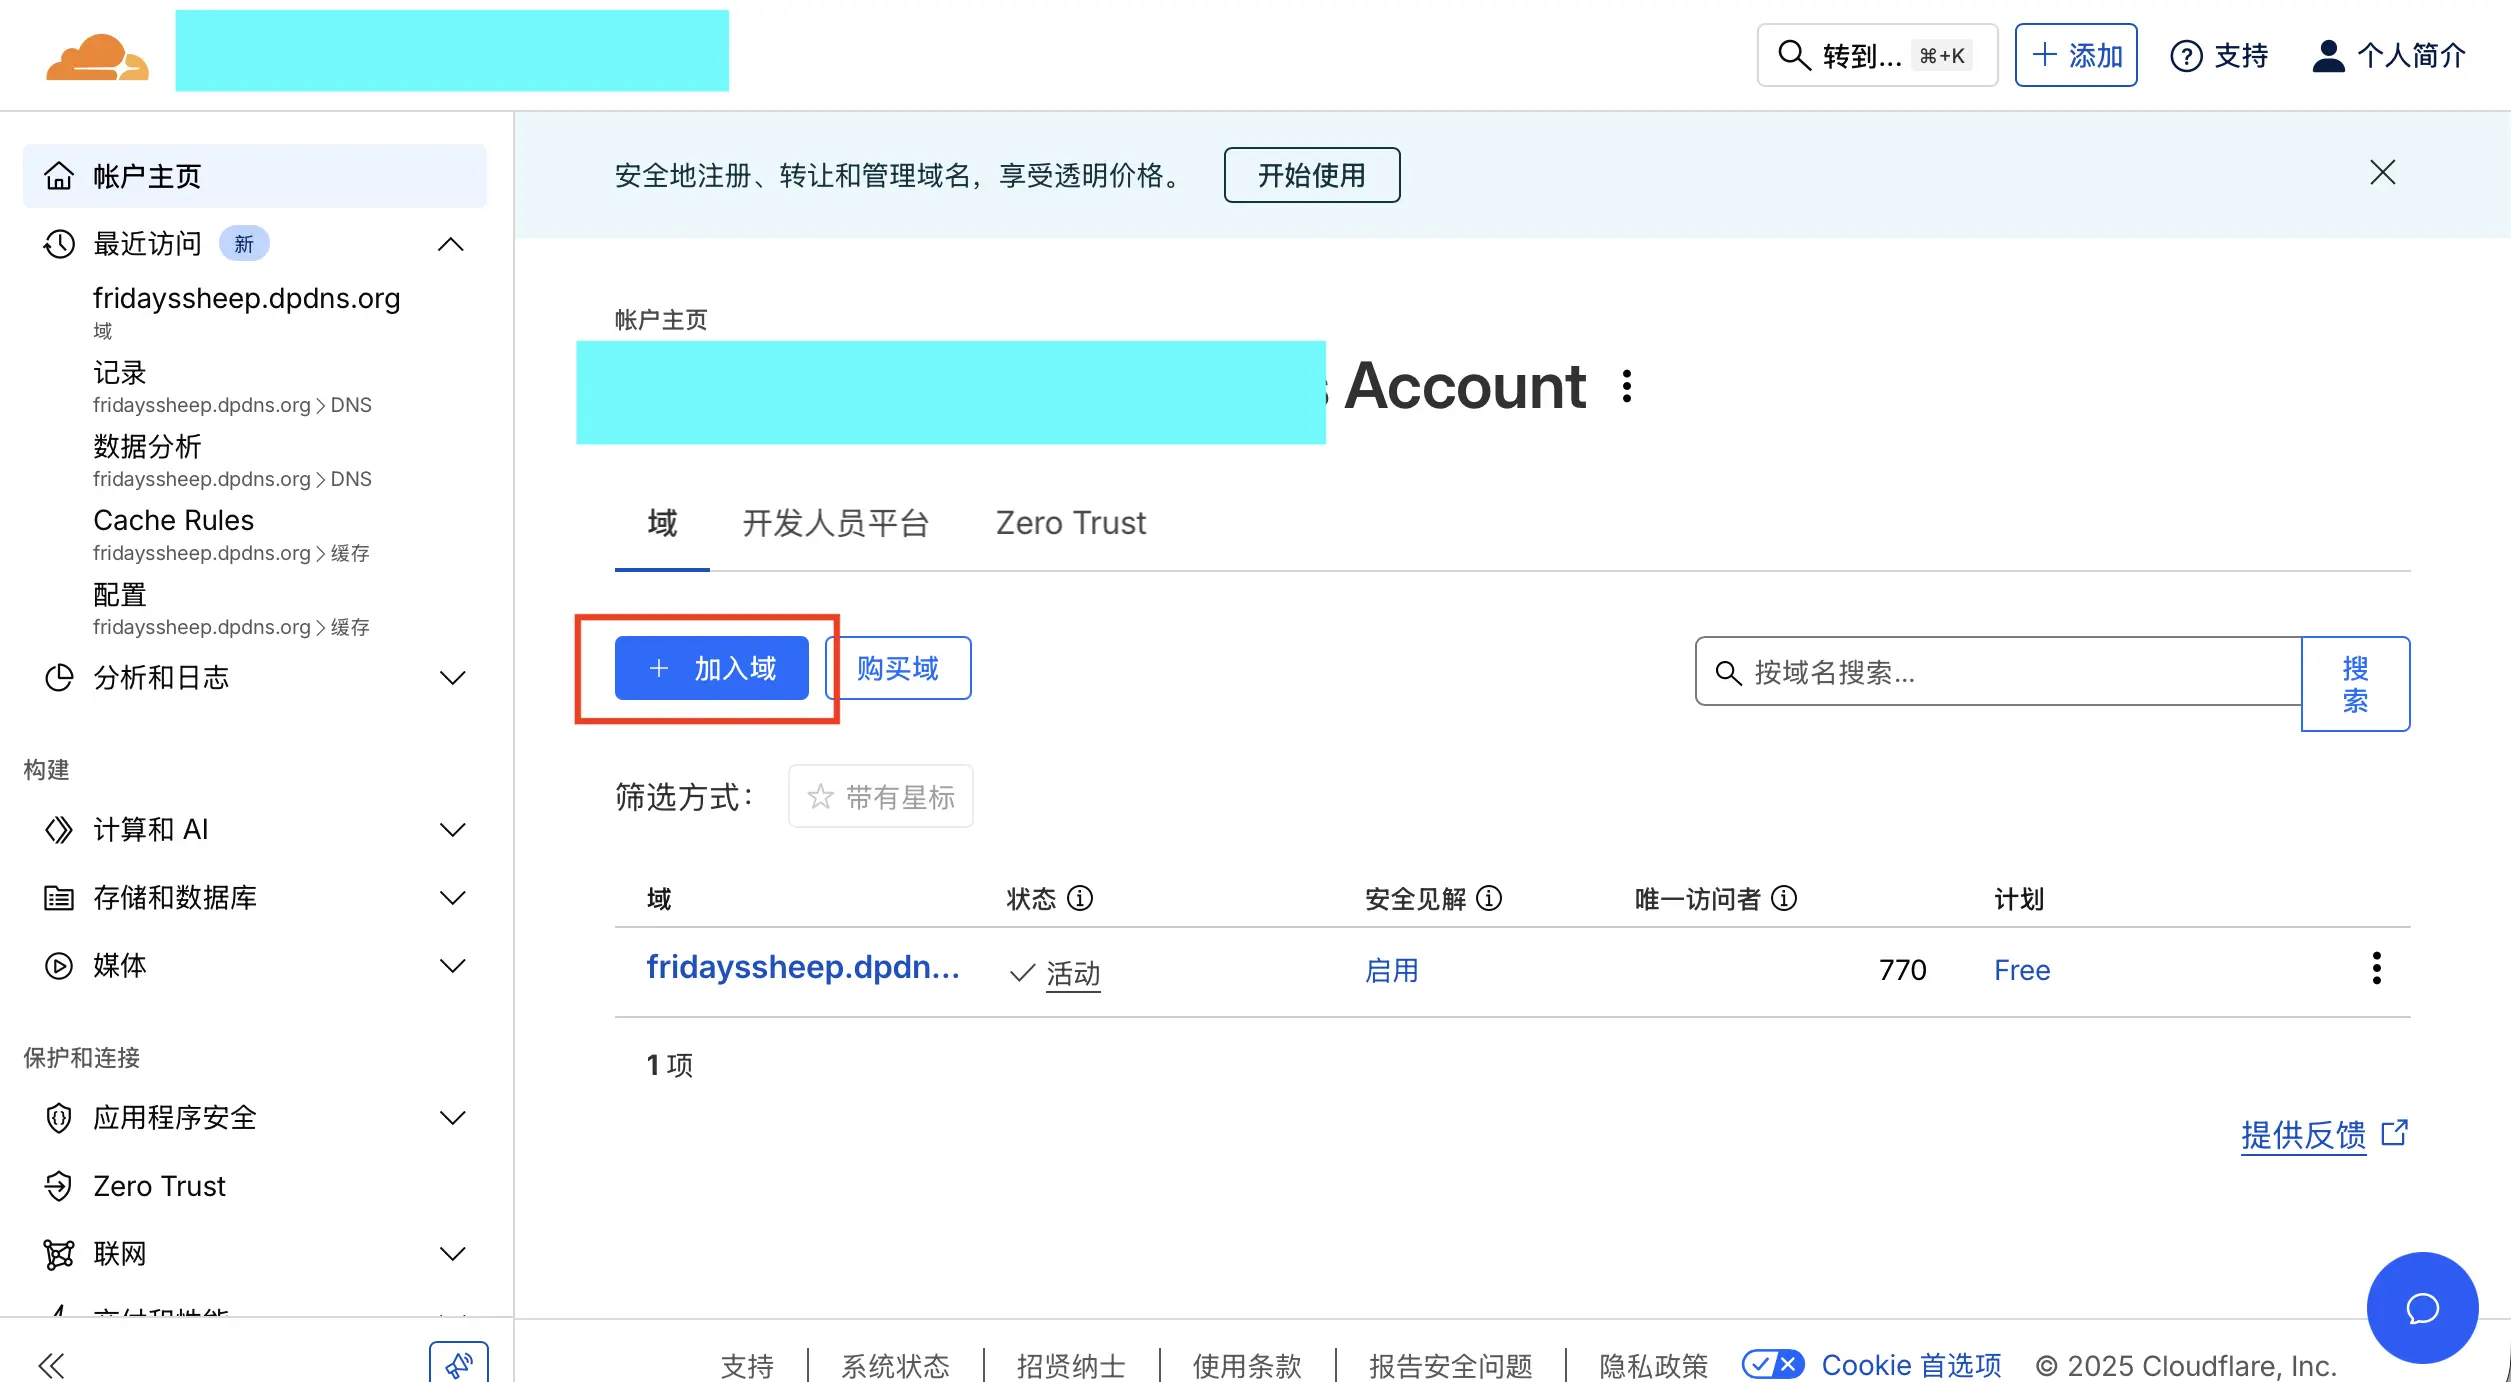The image size is (2511, 1382).
Task: Click the info icon beside 状态 column
Action: [1080, 898]
